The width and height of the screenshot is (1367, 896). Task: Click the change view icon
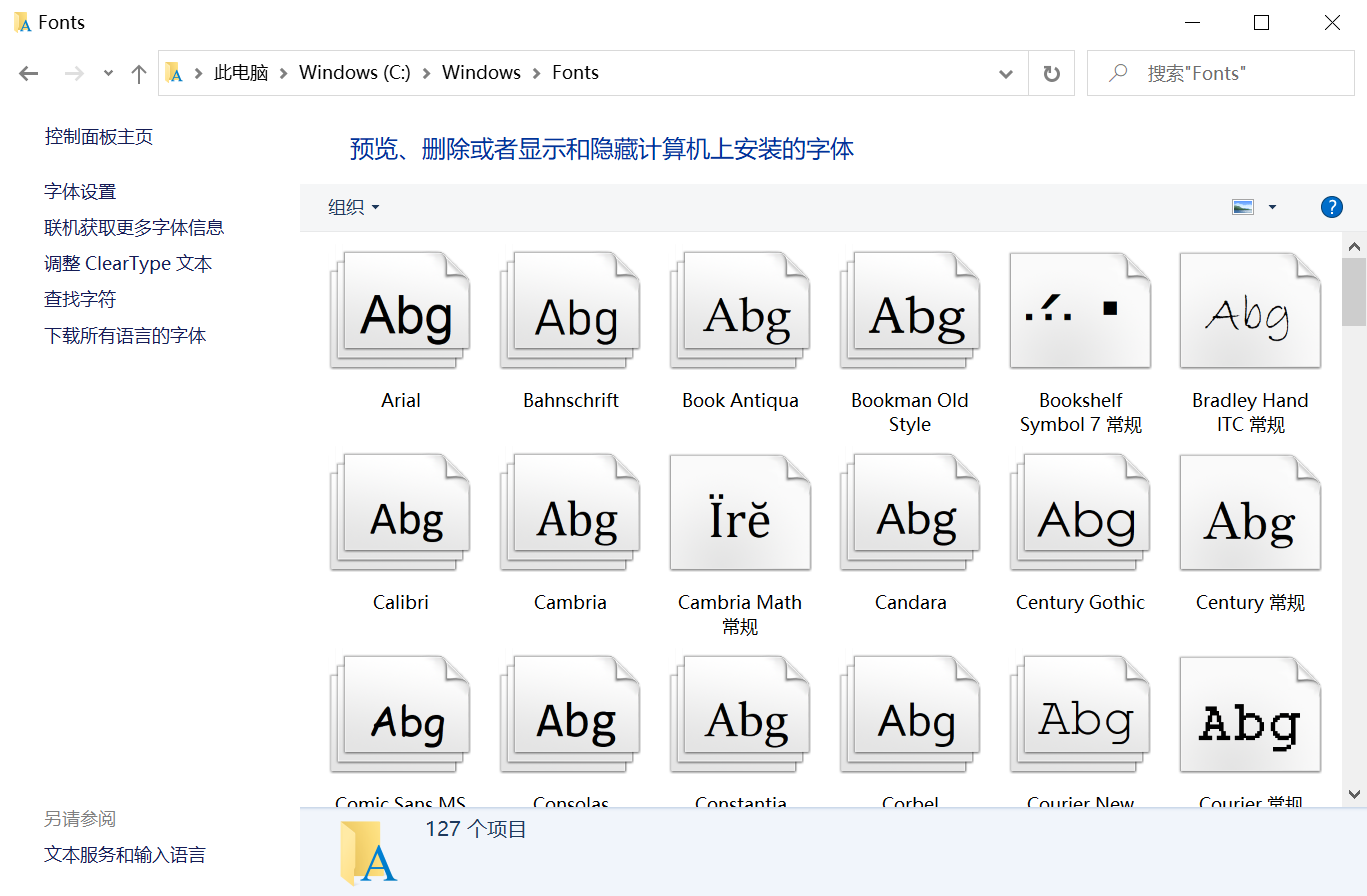tap(1243, 207)
